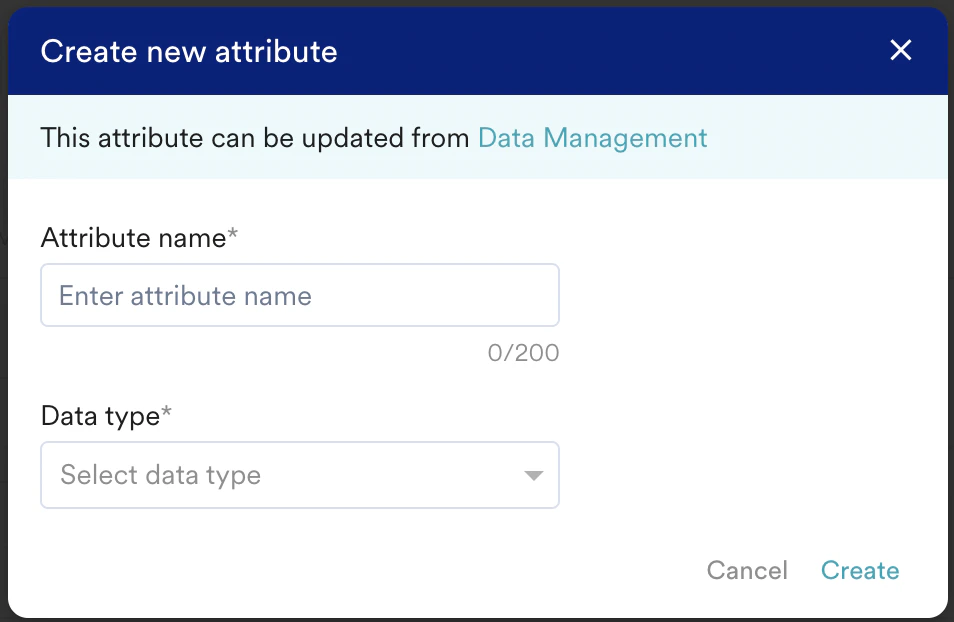Click the dropdown chevron next to Select data type
Screen dimensions: 954x622
(x=533, y=475)
